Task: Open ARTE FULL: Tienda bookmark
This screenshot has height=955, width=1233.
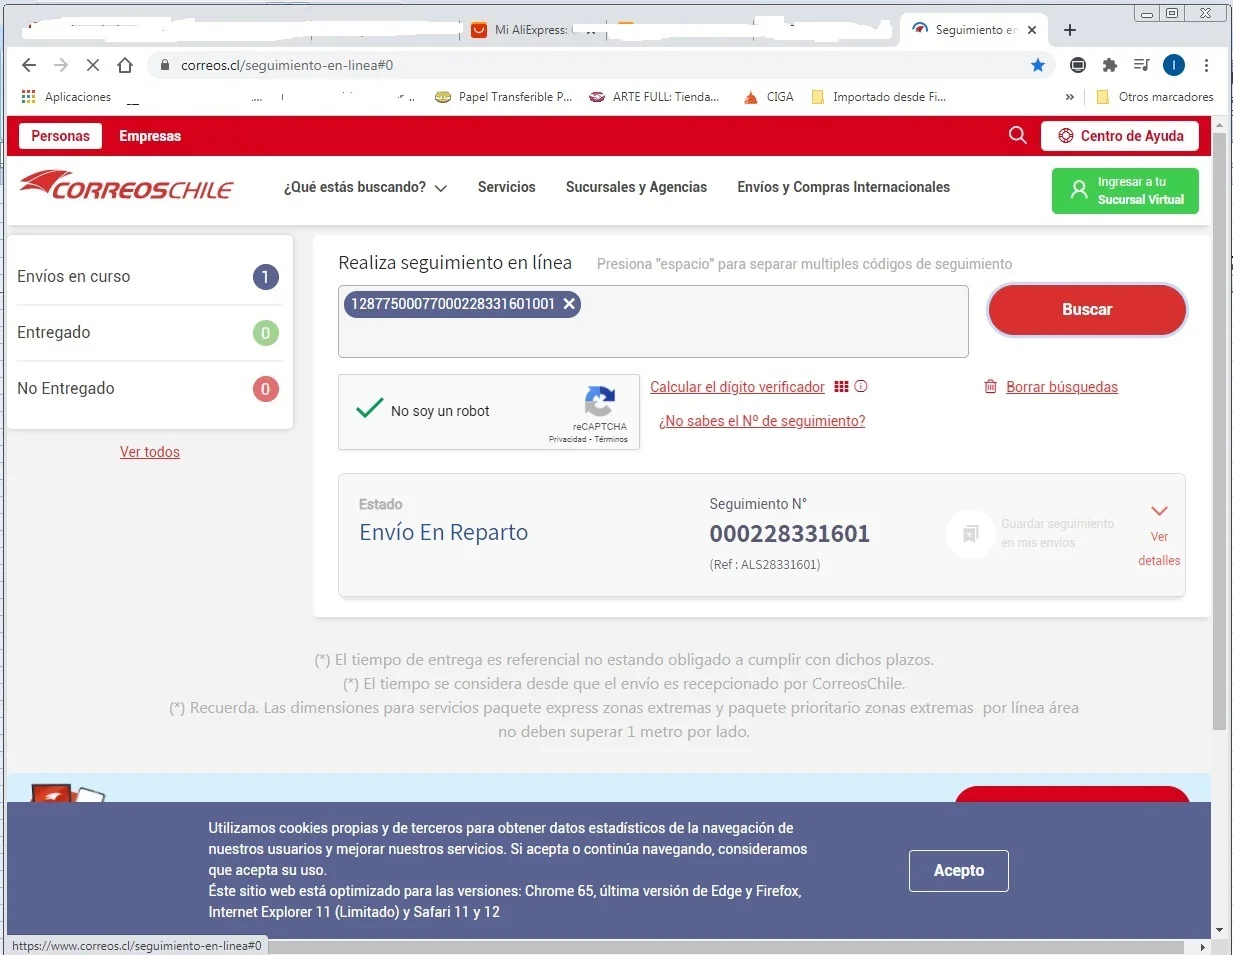Action: coord(654,97)
